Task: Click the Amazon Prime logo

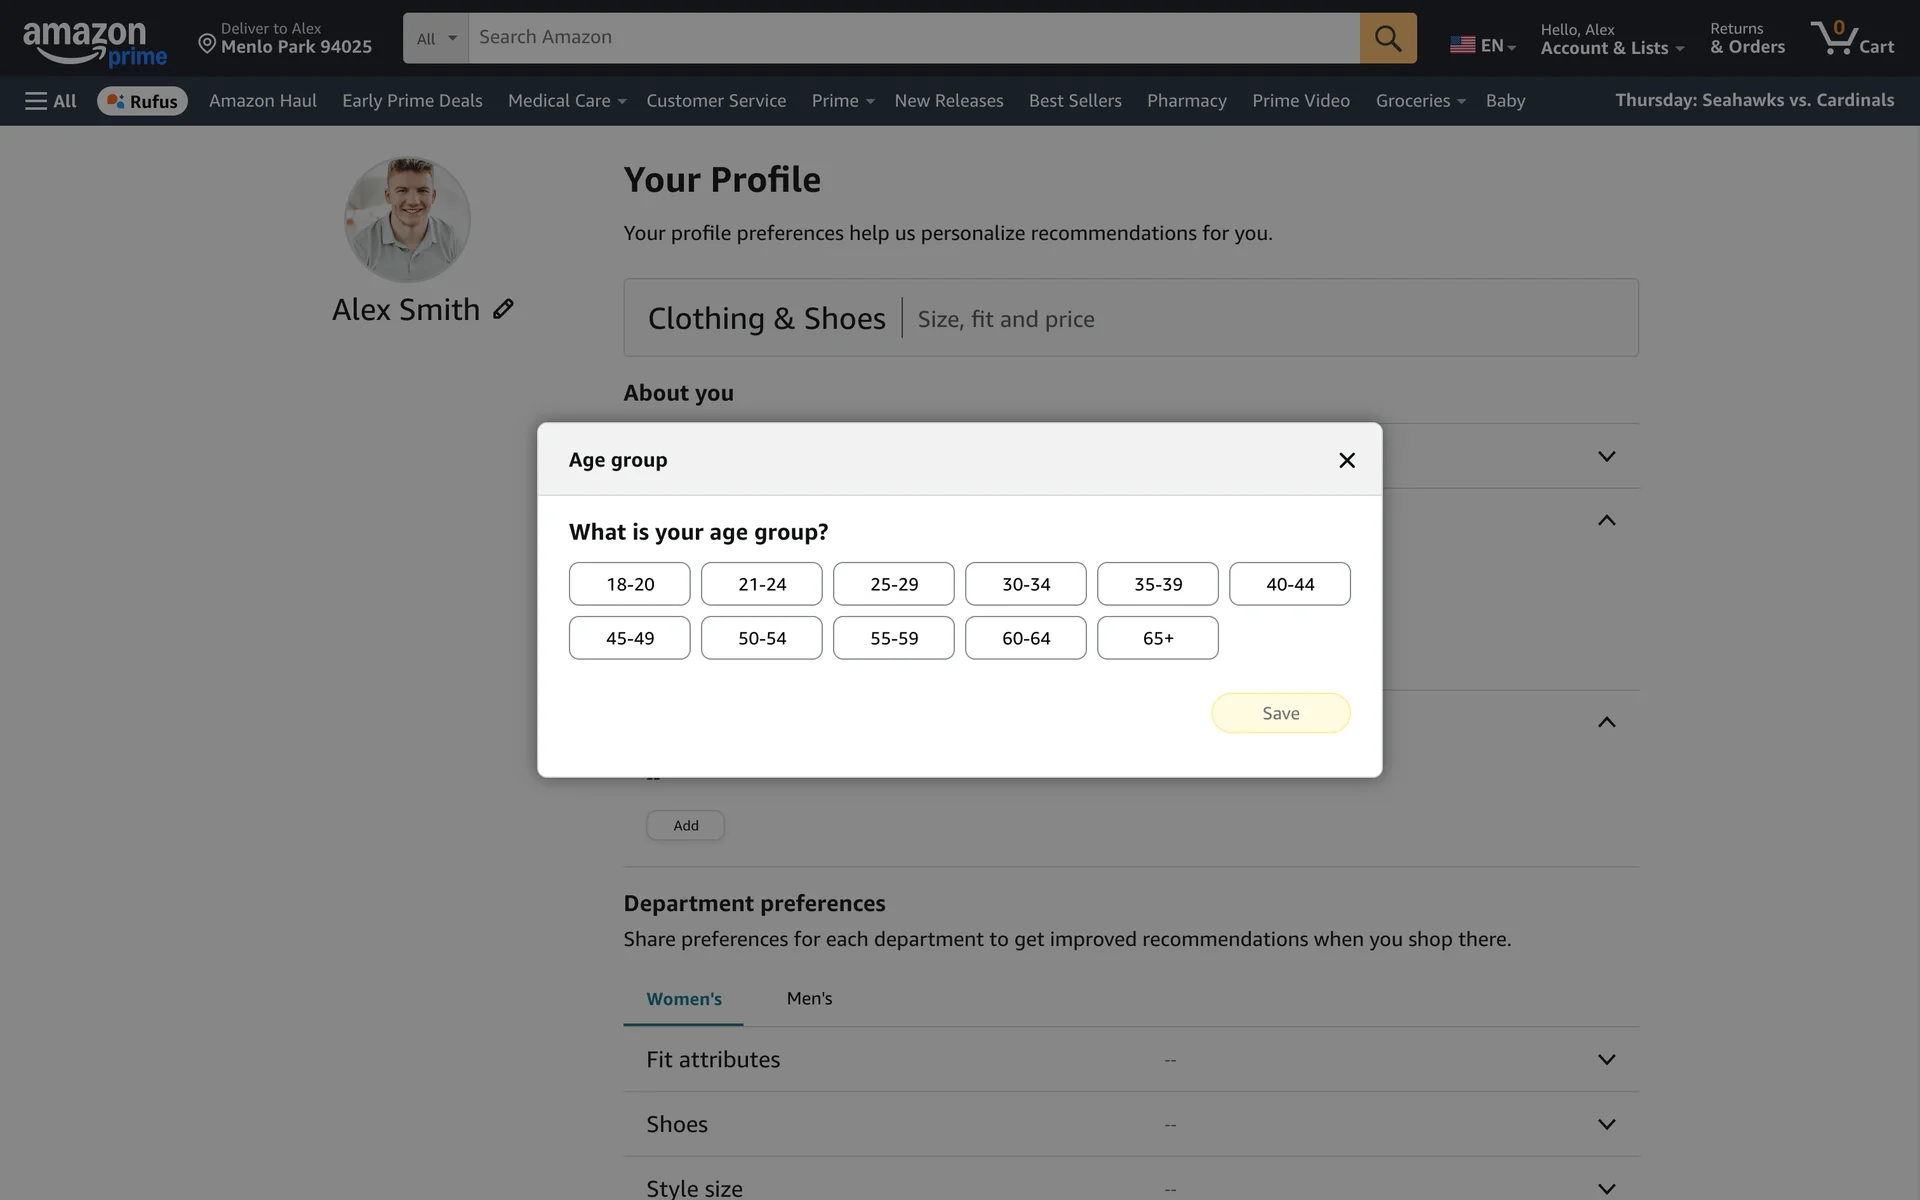Action: pos(94,43)
